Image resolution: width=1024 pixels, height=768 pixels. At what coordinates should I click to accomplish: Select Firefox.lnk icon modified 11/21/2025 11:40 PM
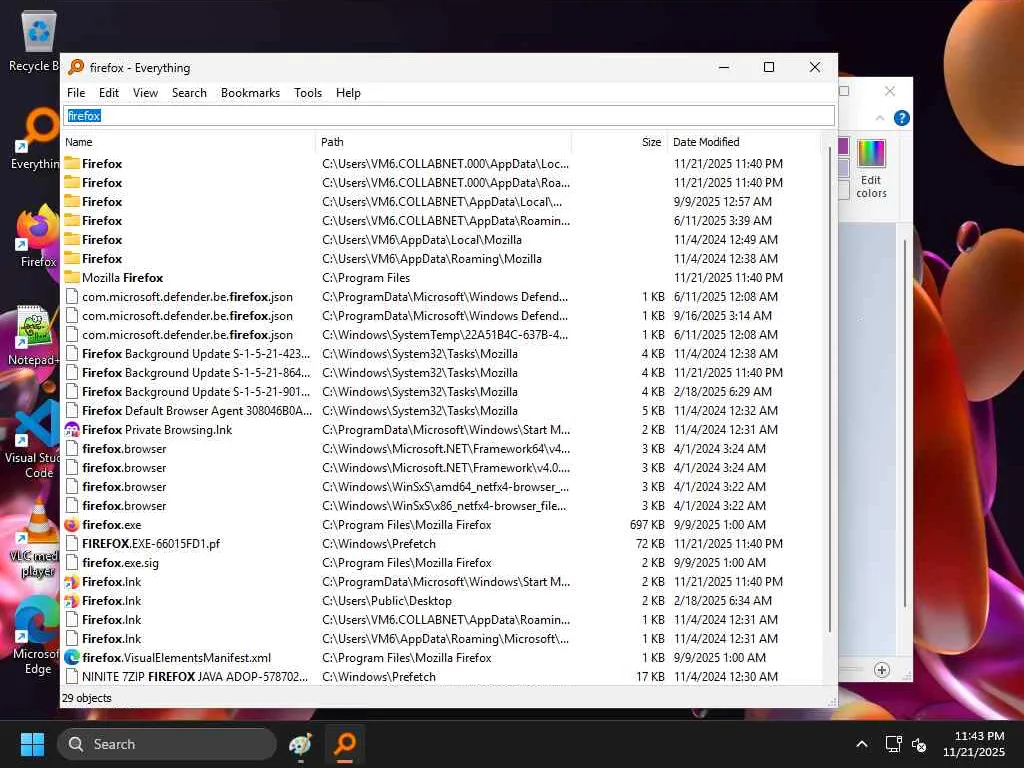(72, 582)
